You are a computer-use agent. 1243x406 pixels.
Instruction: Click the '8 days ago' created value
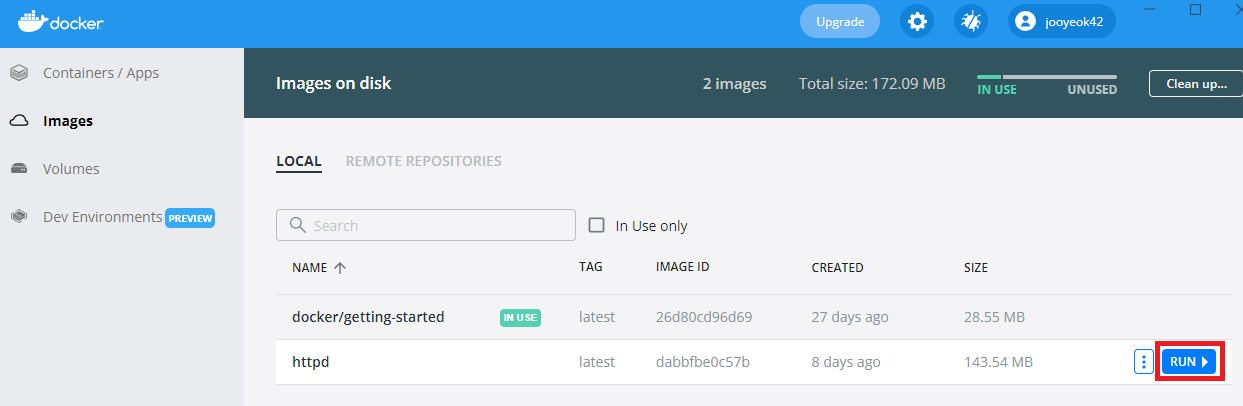click(x=846, y=362)
